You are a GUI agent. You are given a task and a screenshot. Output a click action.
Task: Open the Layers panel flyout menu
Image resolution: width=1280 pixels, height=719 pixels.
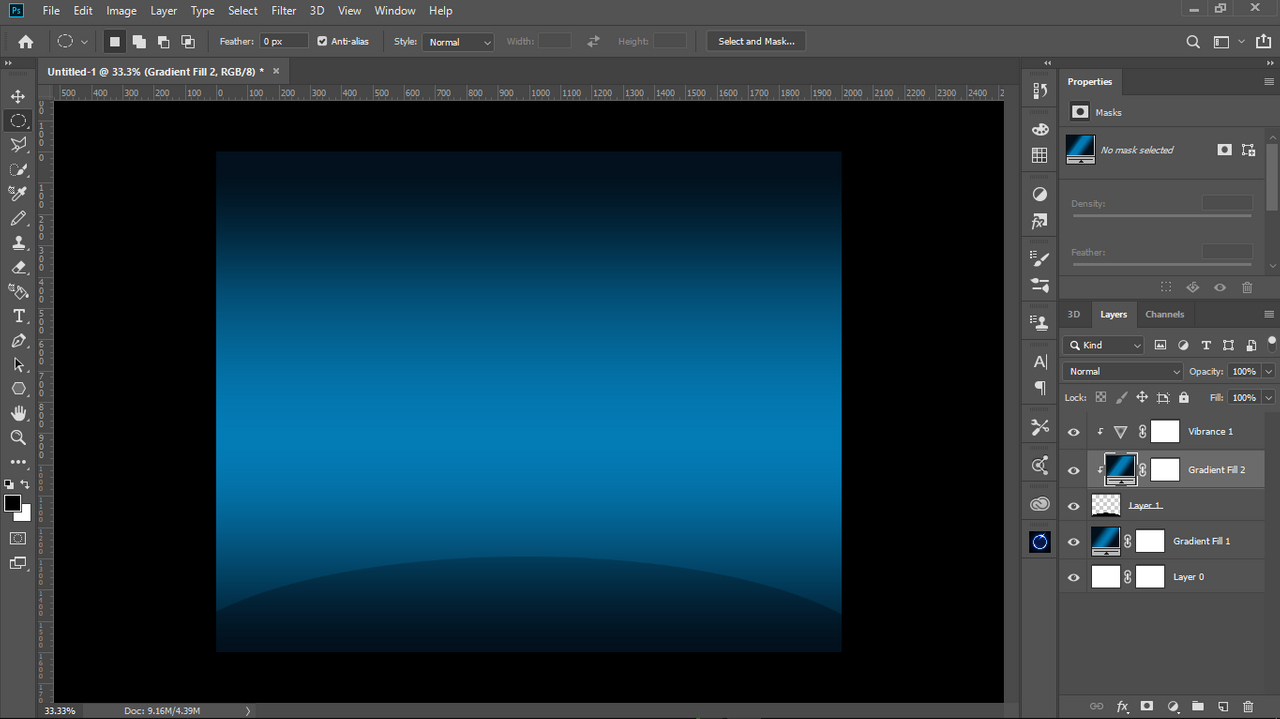coord(1269,314)
